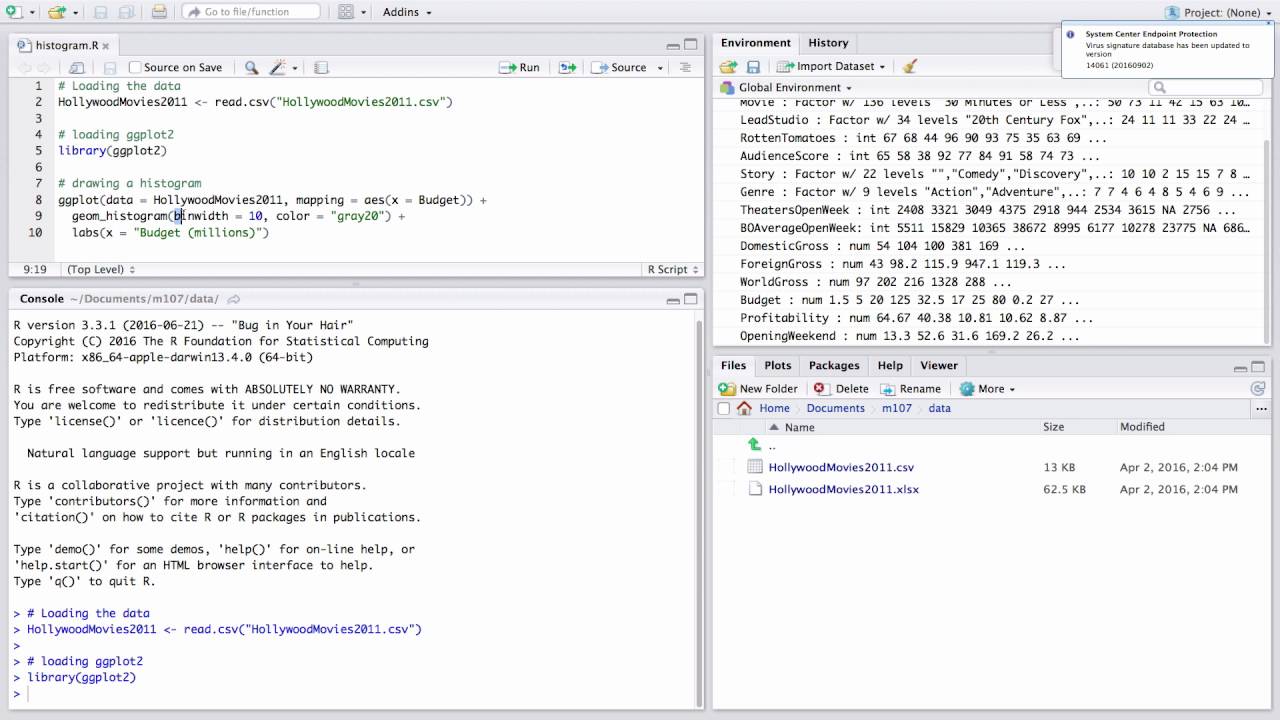Click the Project icon at top right
Screen dimensions: 1280x720
[1172, 12]
